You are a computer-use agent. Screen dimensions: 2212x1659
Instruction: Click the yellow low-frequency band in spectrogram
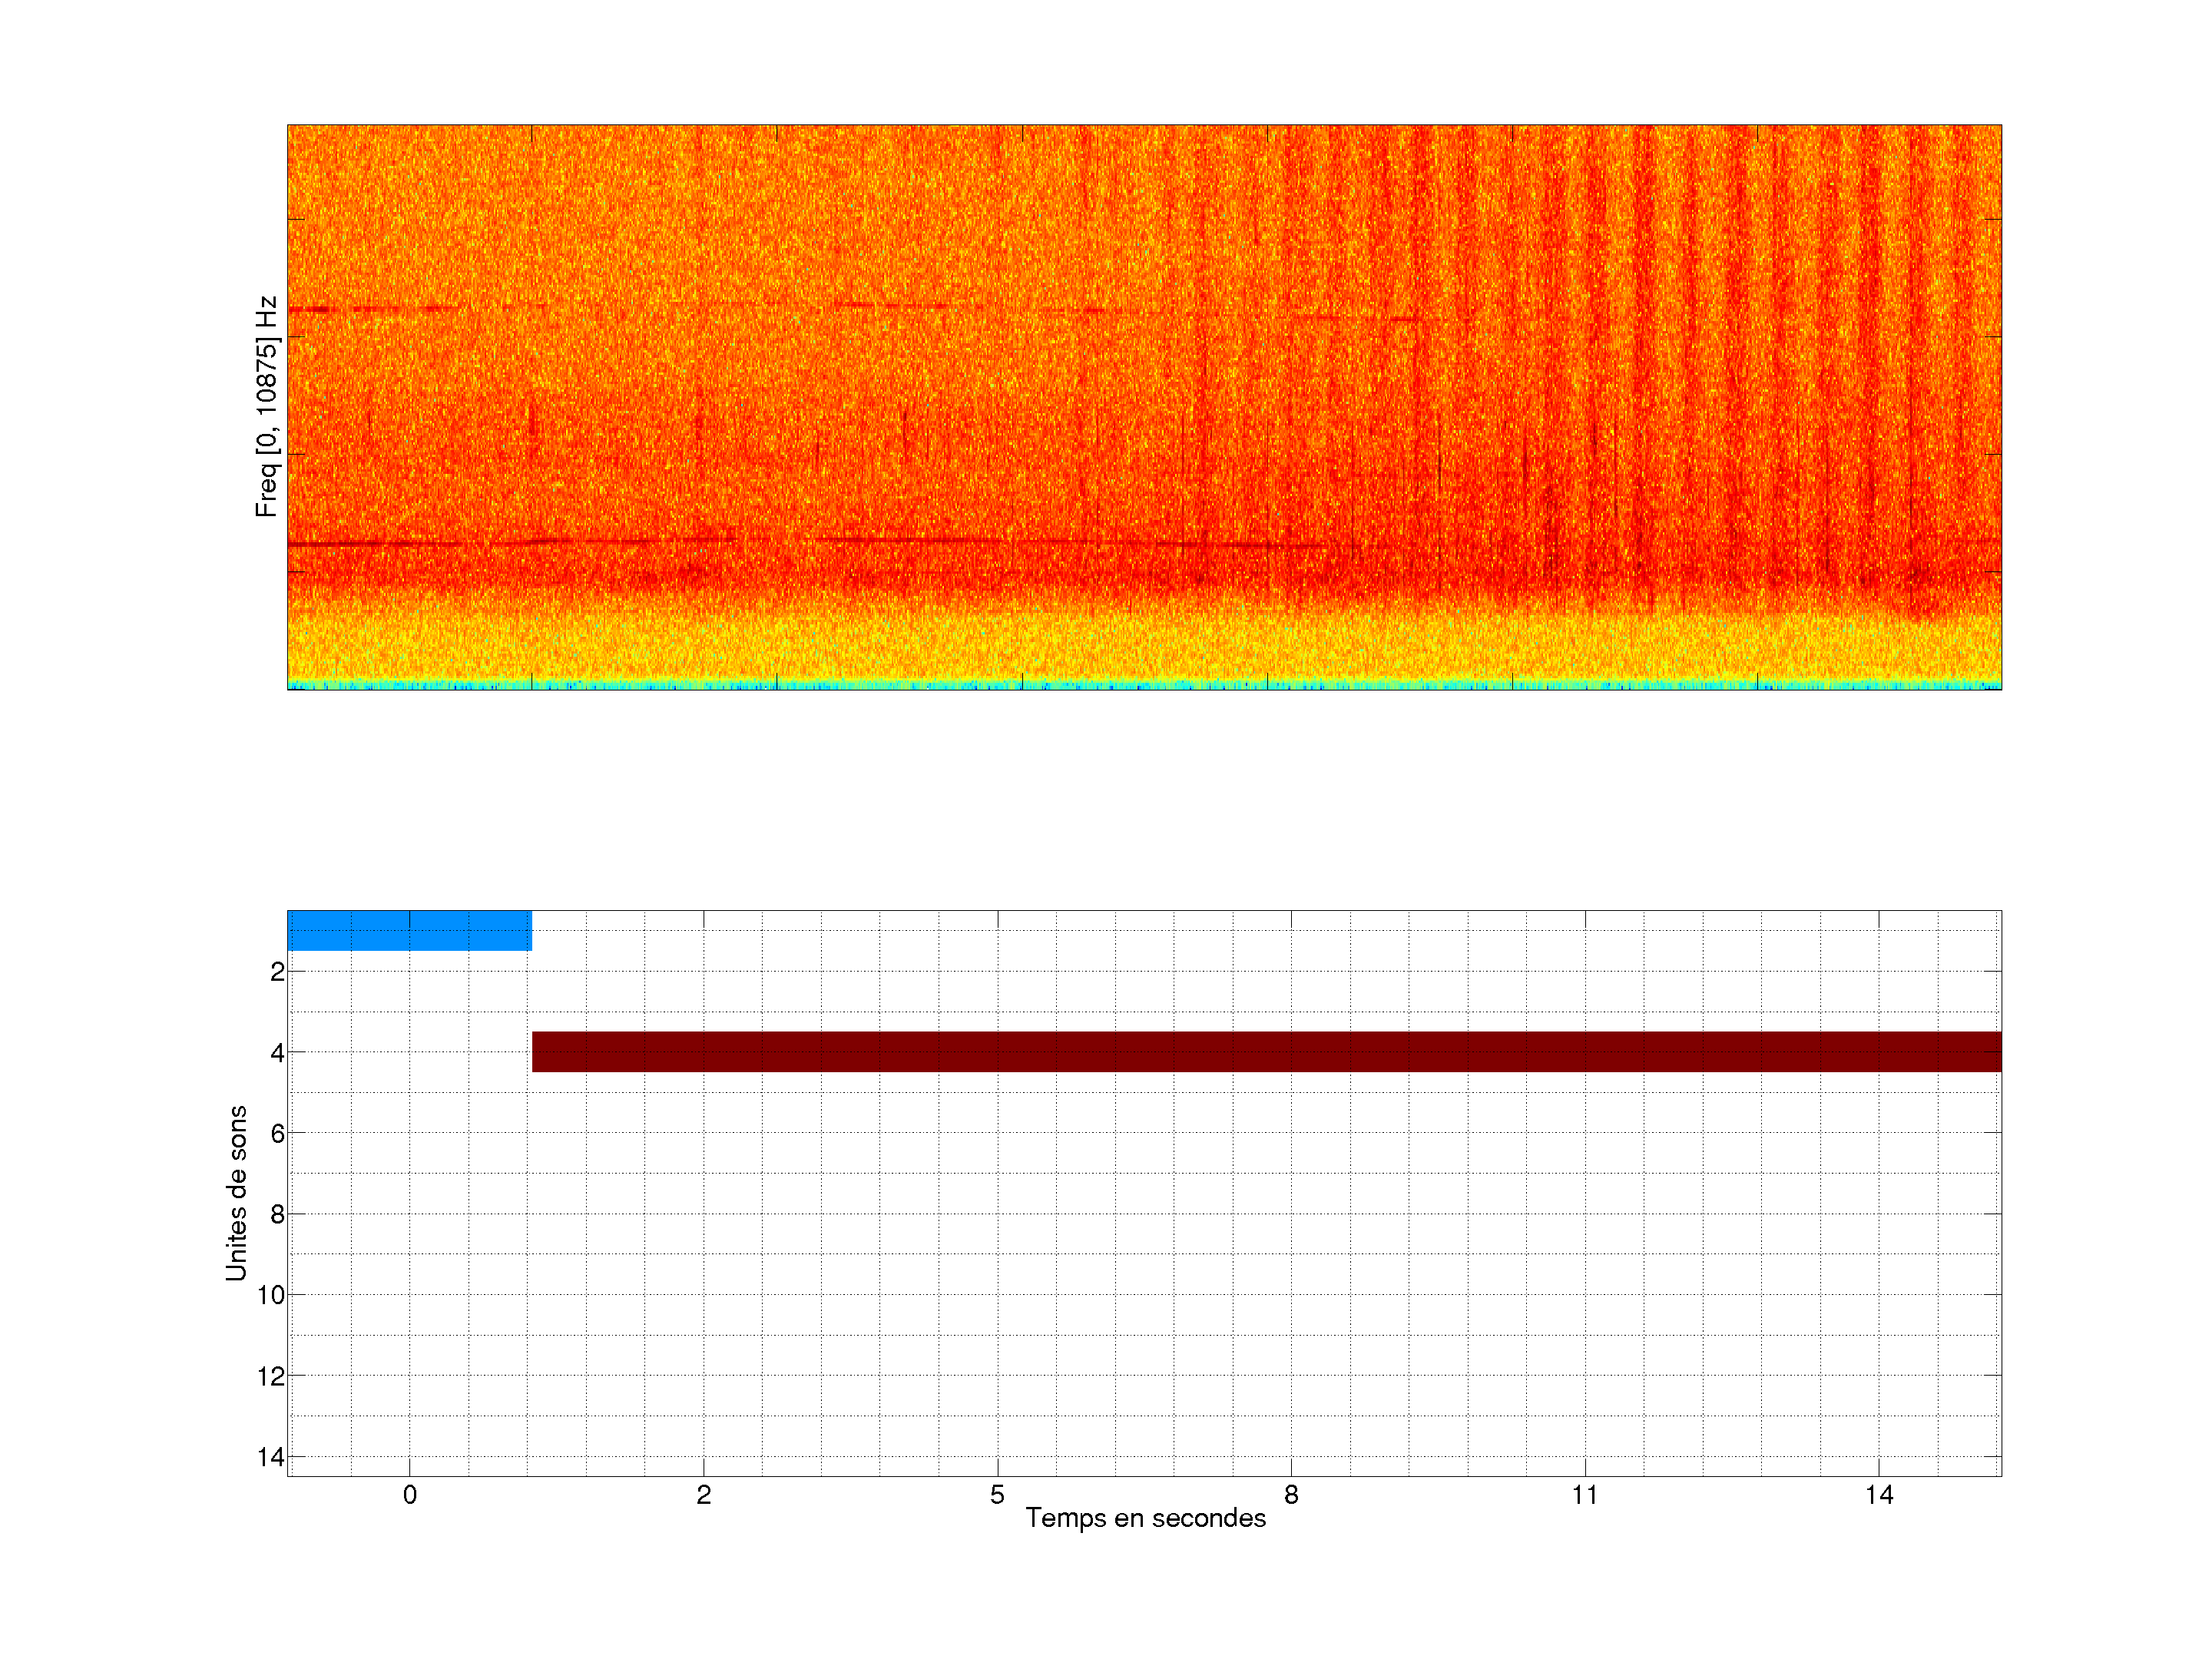1144,648
